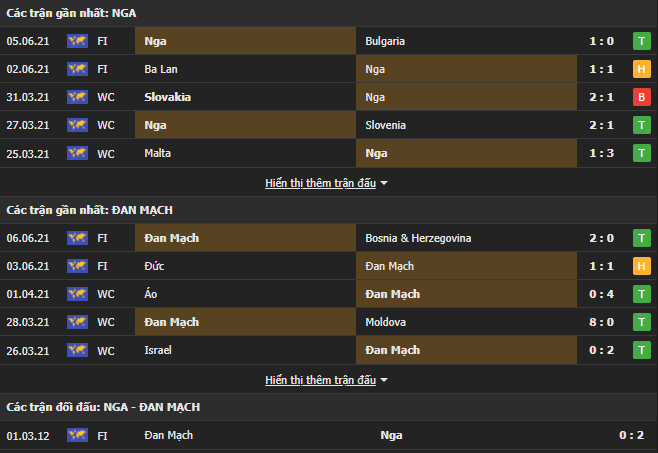Click the 0 : 2 head-to-head score
658x453 pixels.
(x=631, y=435)
